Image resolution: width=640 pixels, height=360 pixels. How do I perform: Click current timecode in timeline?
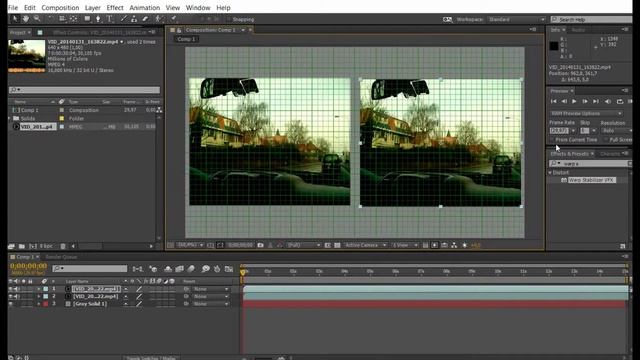pyautogui.click(x=28, y=266)
